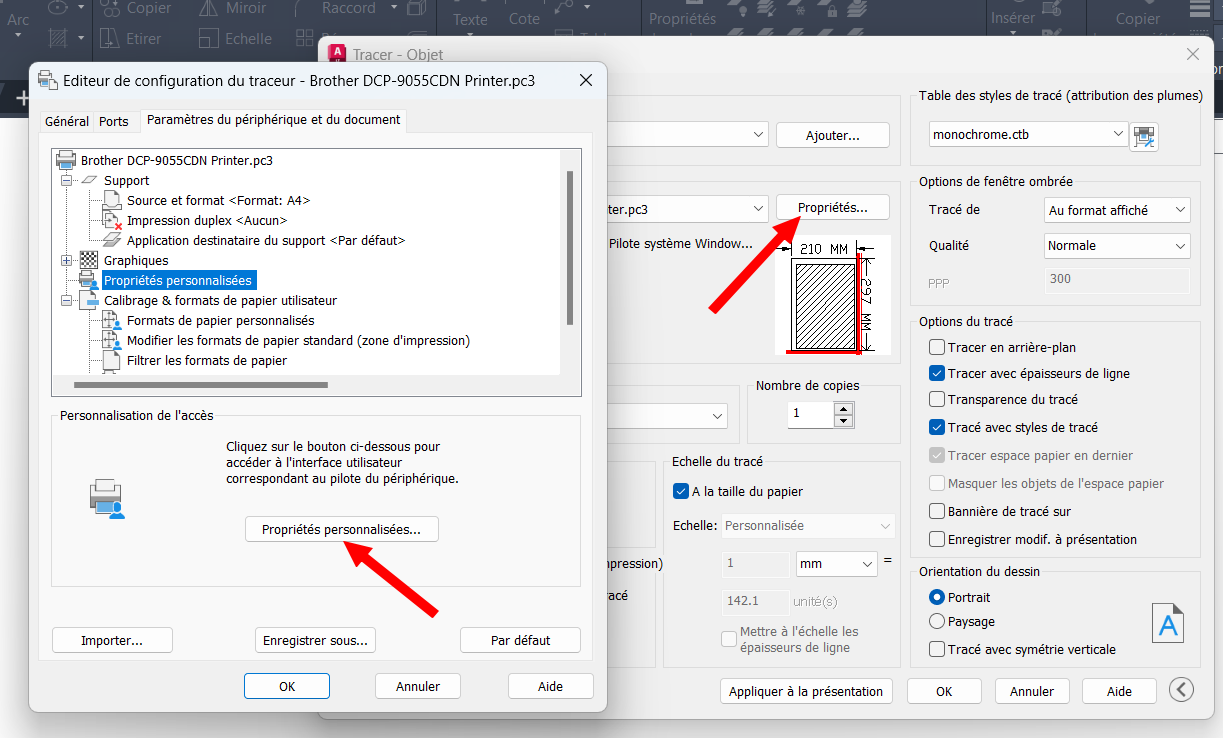Activate the Etirer tool

click(x=144, y=38)
